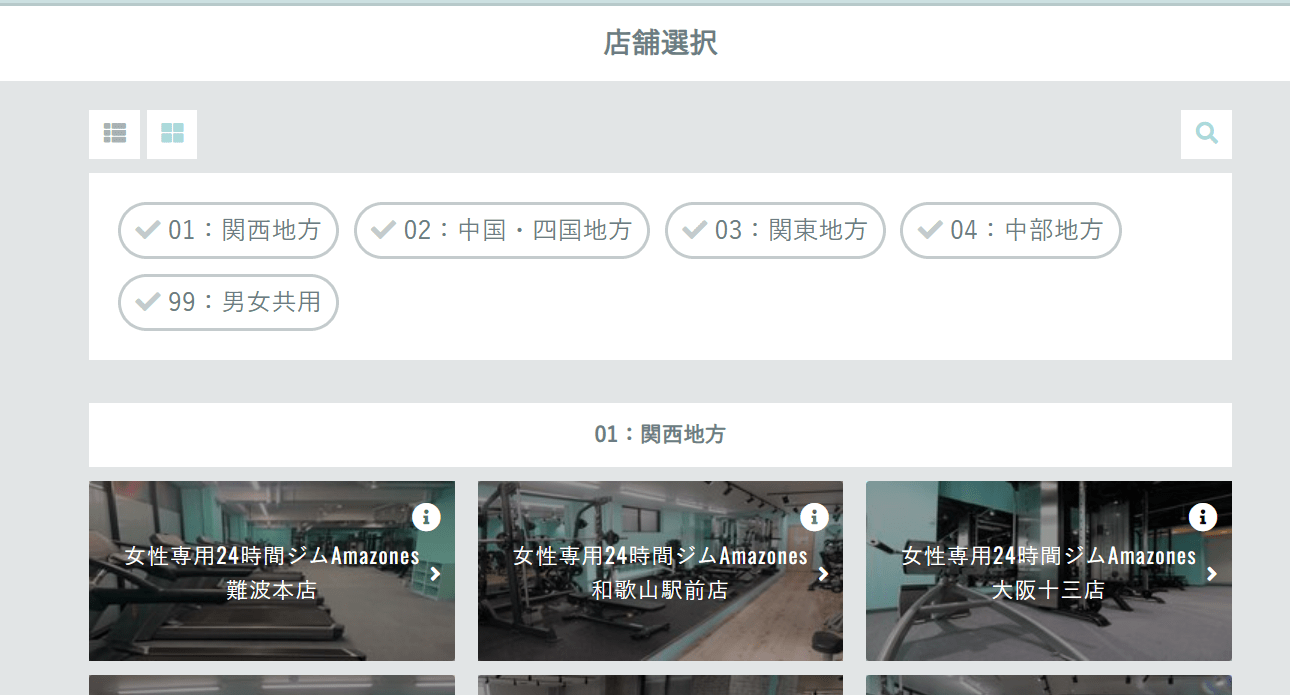Toggle the 04:中部地方 filter chip

[1011, 230]
